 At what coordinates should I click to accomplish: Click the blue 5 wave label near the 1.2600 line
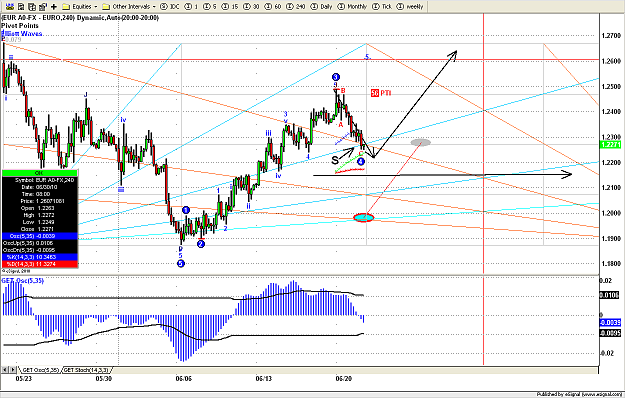tap(368, 57)
